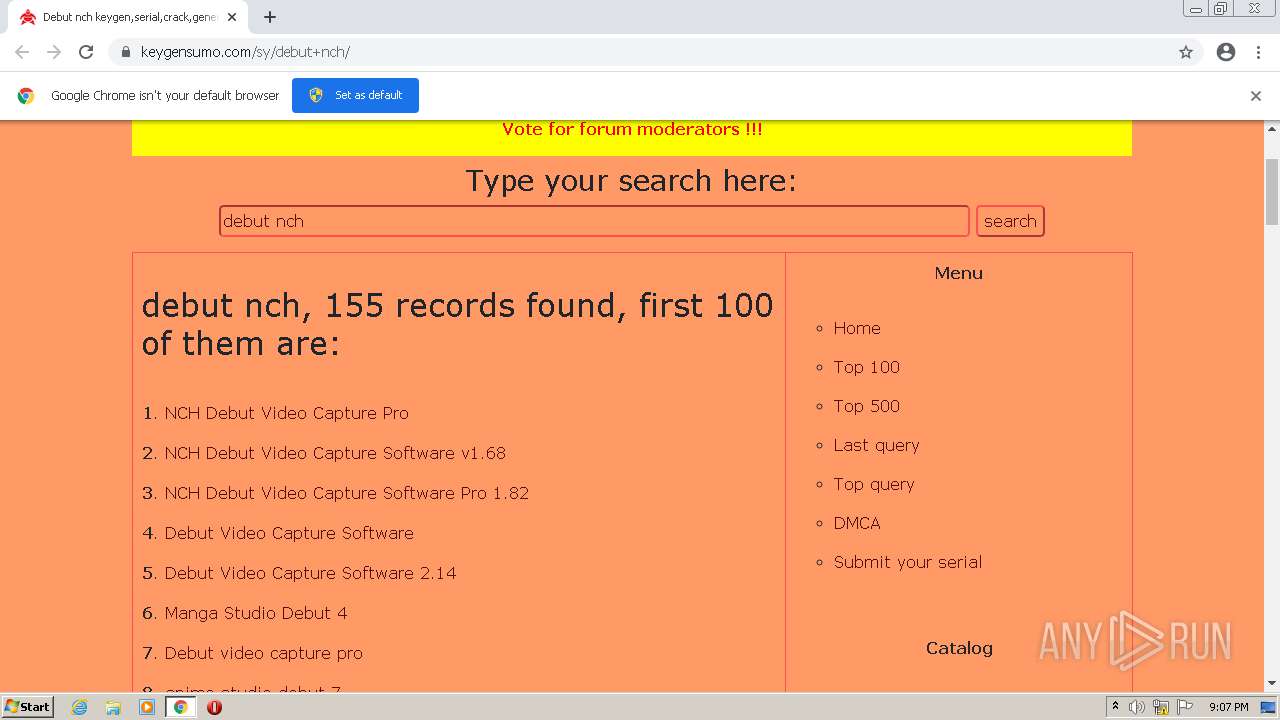Open the Chrome three-dot menu
Image resolution: width=1280 pixels, height=720 pixels.
1258,52
